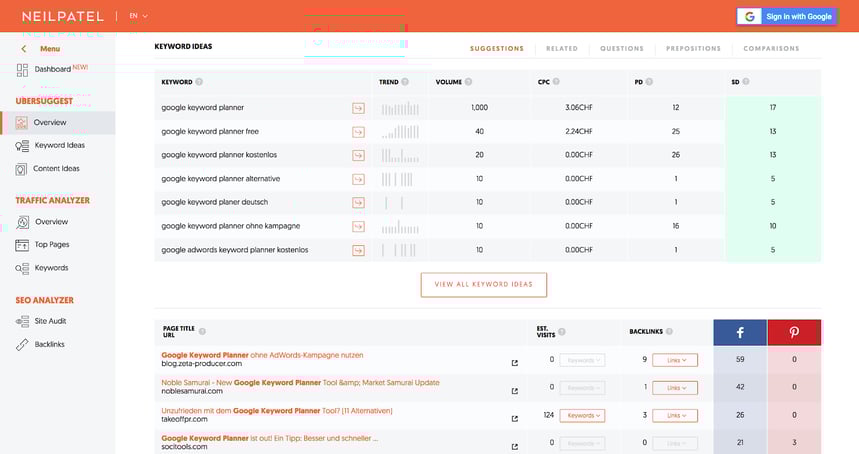
Task: Click trend chart for google keyword planner free
Action: (400, 131)
